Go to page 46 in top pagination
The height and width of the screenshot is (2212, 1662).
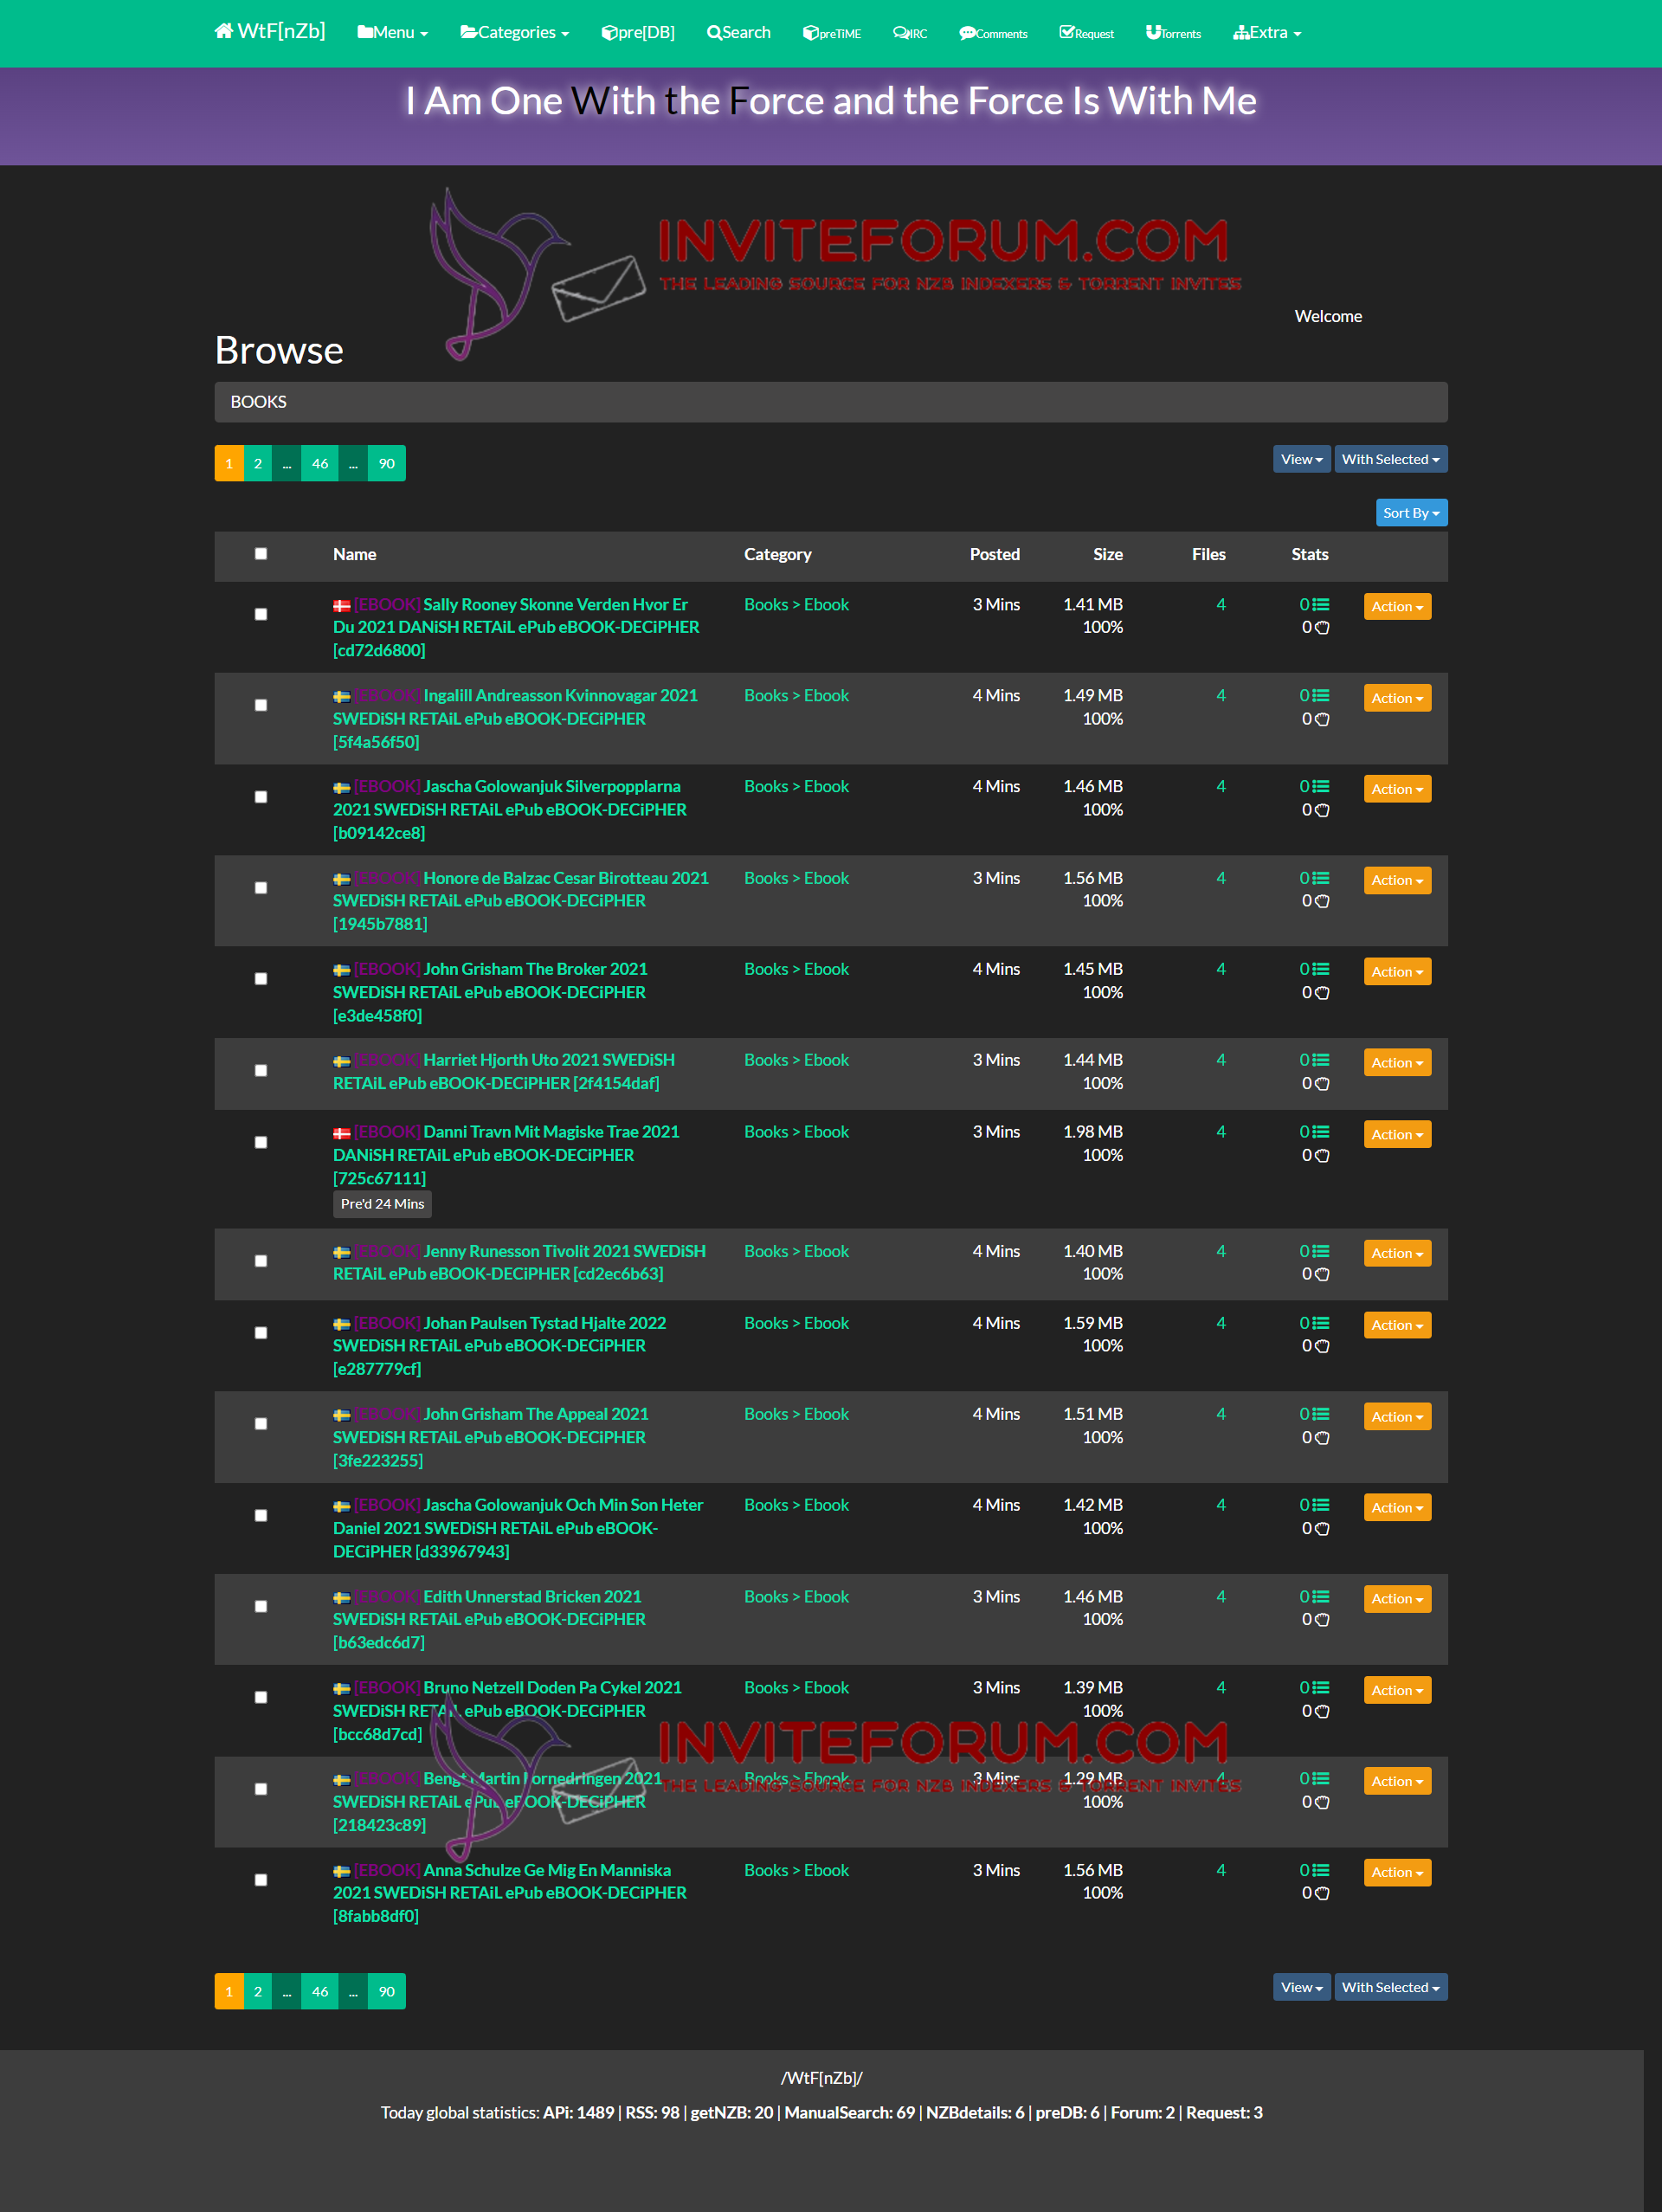[320, 464]
